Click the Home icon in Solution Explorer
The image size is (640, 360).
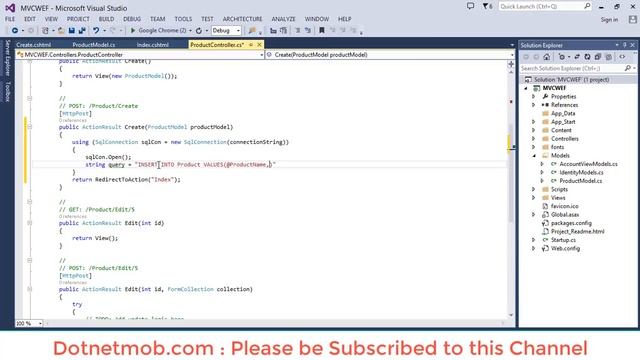(547, 57)
